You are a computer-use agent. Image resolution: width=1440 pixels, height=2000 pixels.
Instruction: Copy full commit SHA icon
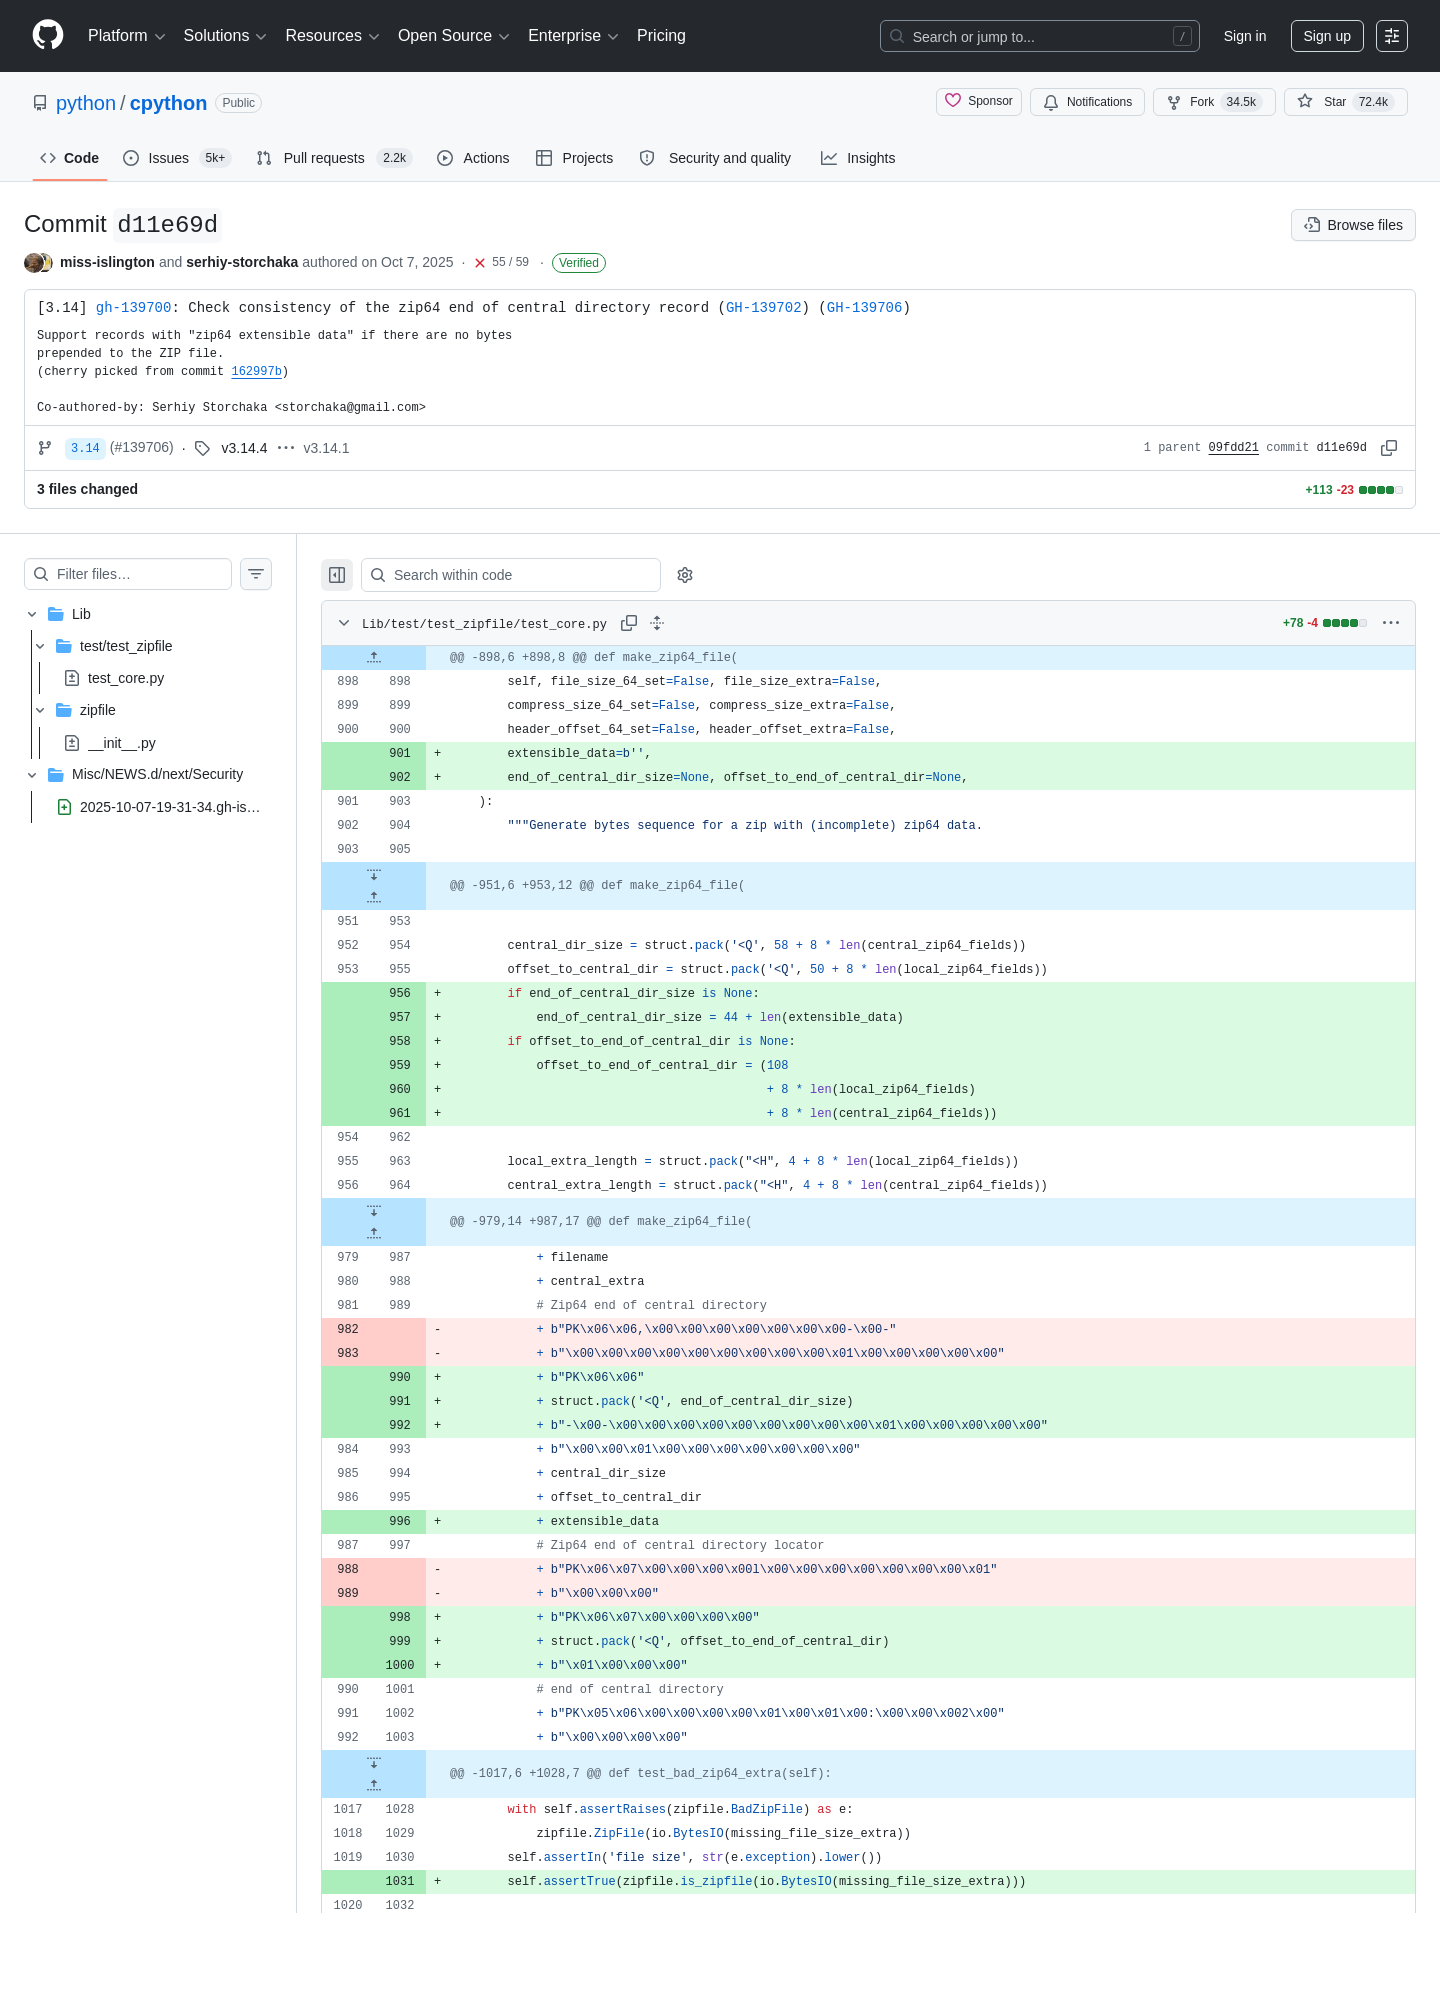click(x=1389, y=448)
